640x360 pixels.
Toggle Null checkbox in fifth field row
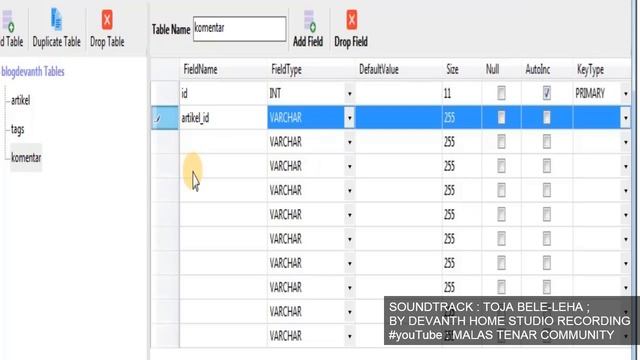501,191
